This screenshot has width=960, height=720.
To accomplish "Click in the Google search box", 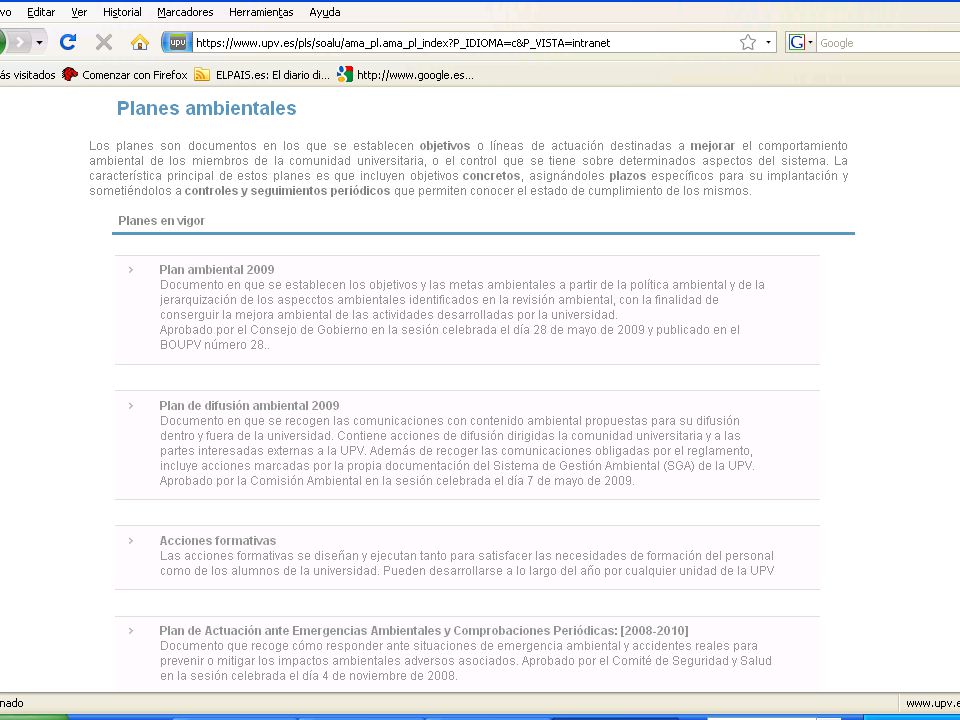I will 889,43.
